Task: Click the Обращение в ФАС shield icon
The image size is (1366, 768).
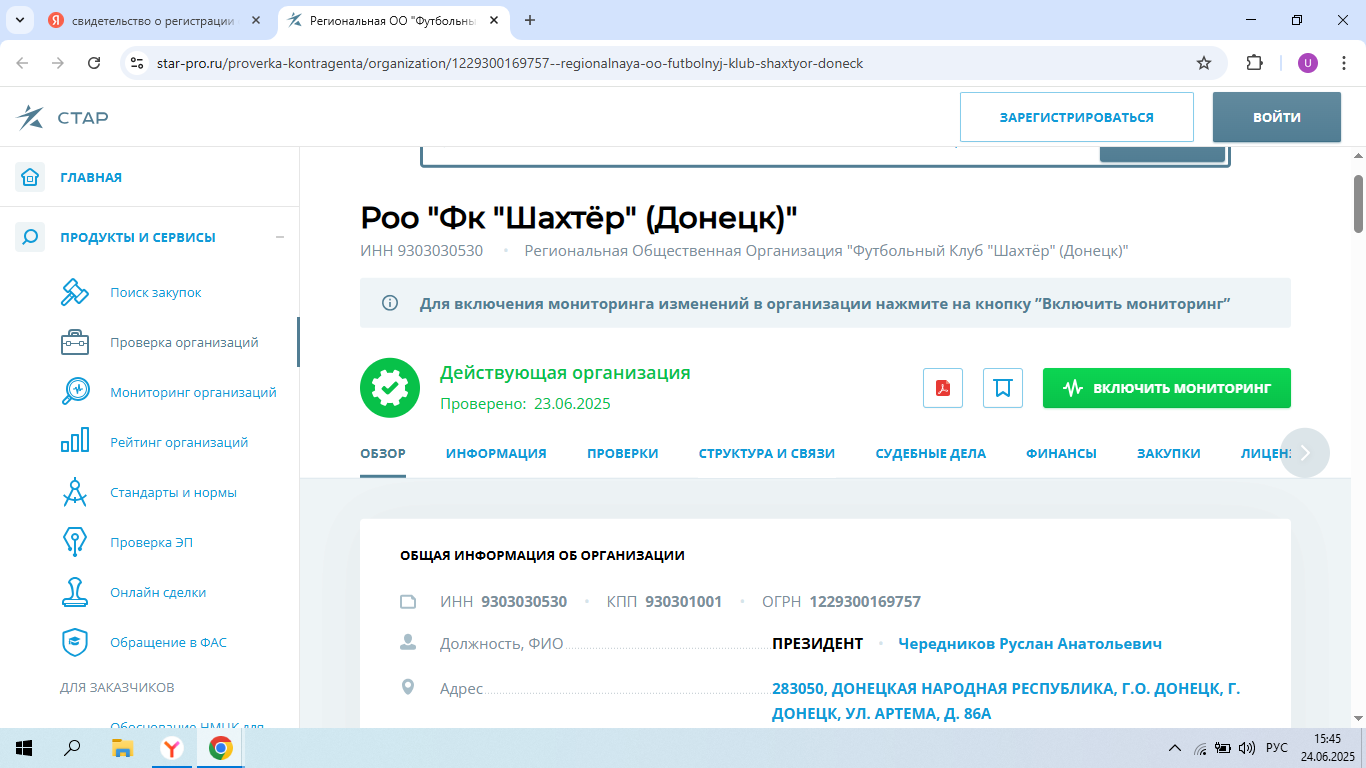Action: tap(75, 642)
